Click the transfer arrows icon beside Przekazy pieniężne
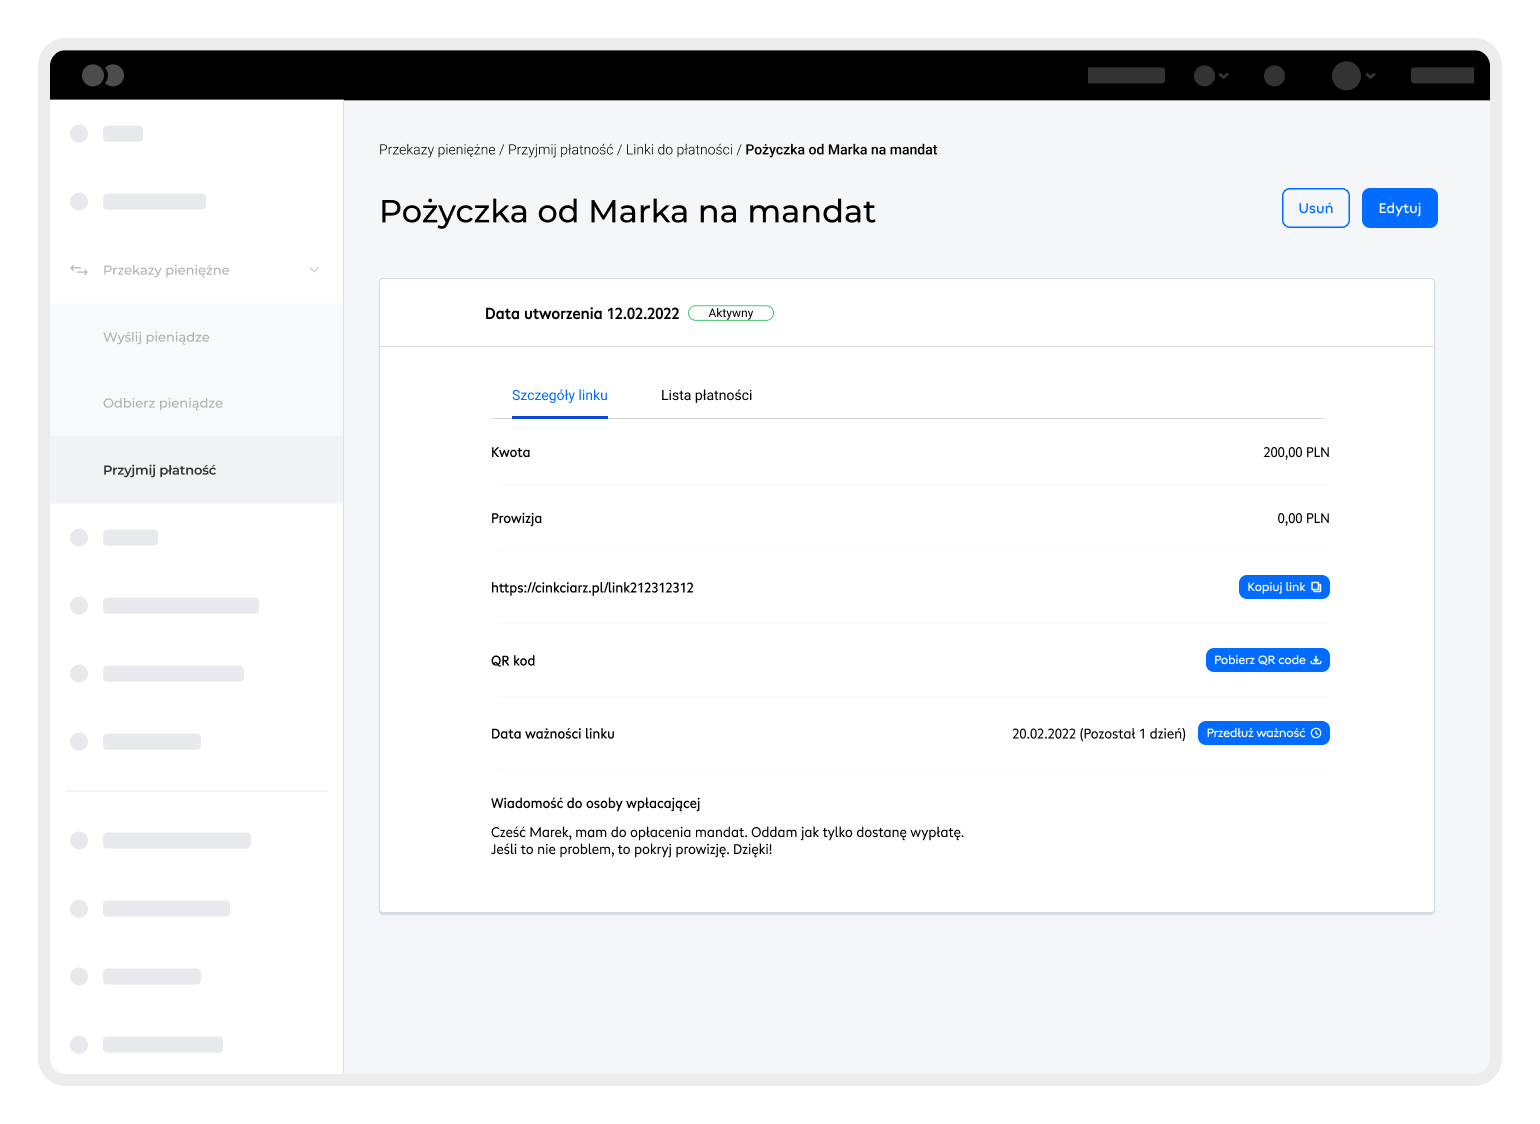 [x=79, y=270]
